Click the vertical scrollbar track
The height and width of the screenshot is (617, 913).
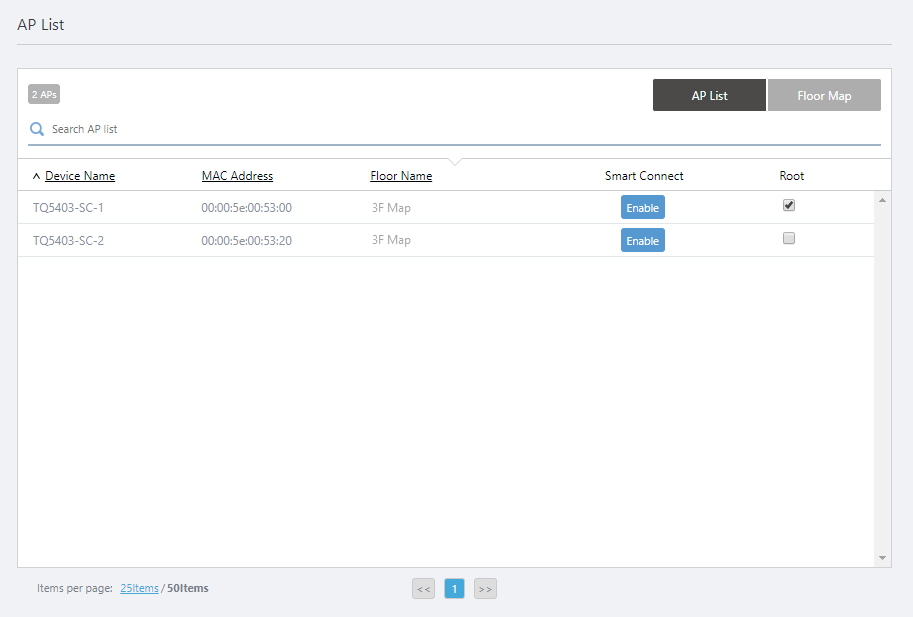click(x=882, y=380)
